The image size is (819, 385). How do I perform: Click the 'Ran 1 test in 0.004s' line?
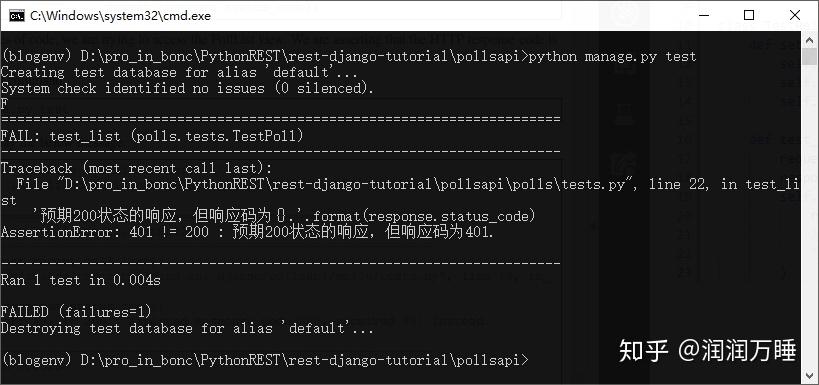click(x=80, y=281)
